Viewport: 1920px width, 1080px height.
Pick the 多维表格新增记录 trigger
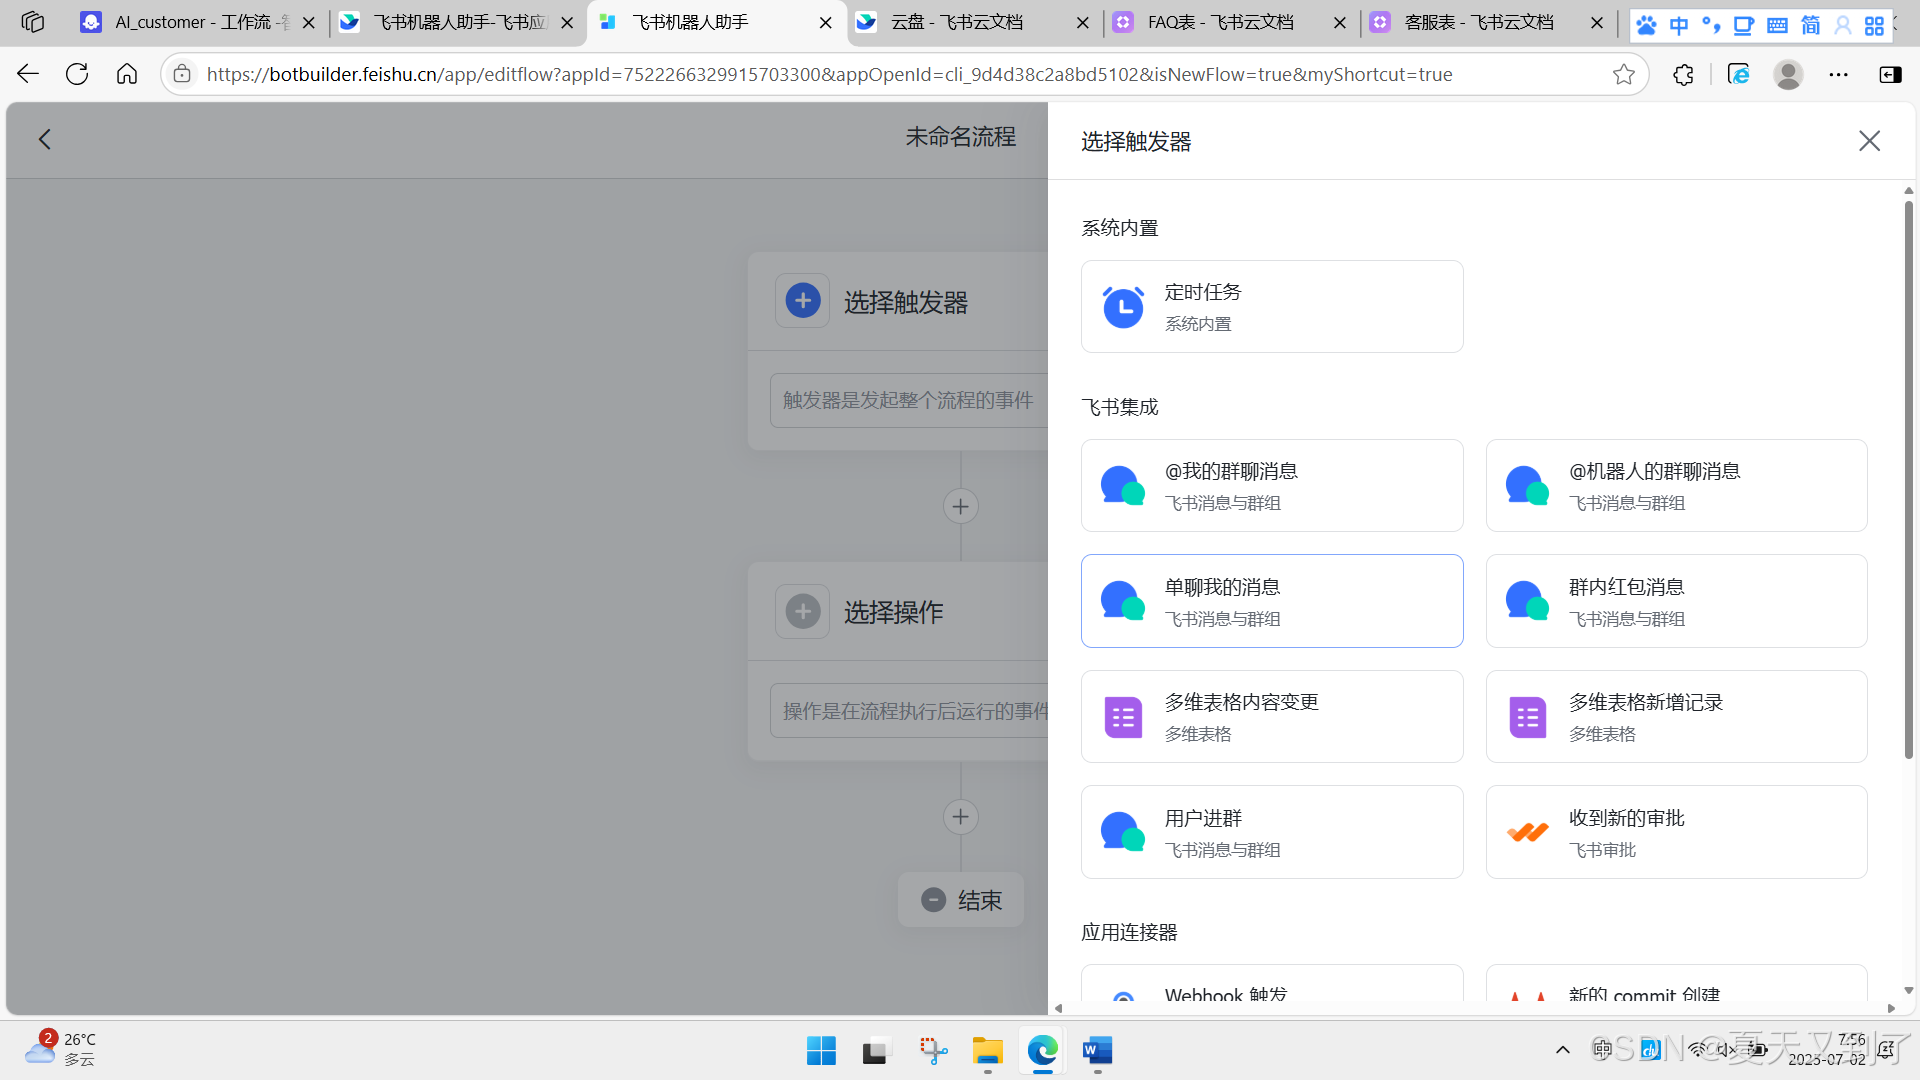tap(1676, 717)
